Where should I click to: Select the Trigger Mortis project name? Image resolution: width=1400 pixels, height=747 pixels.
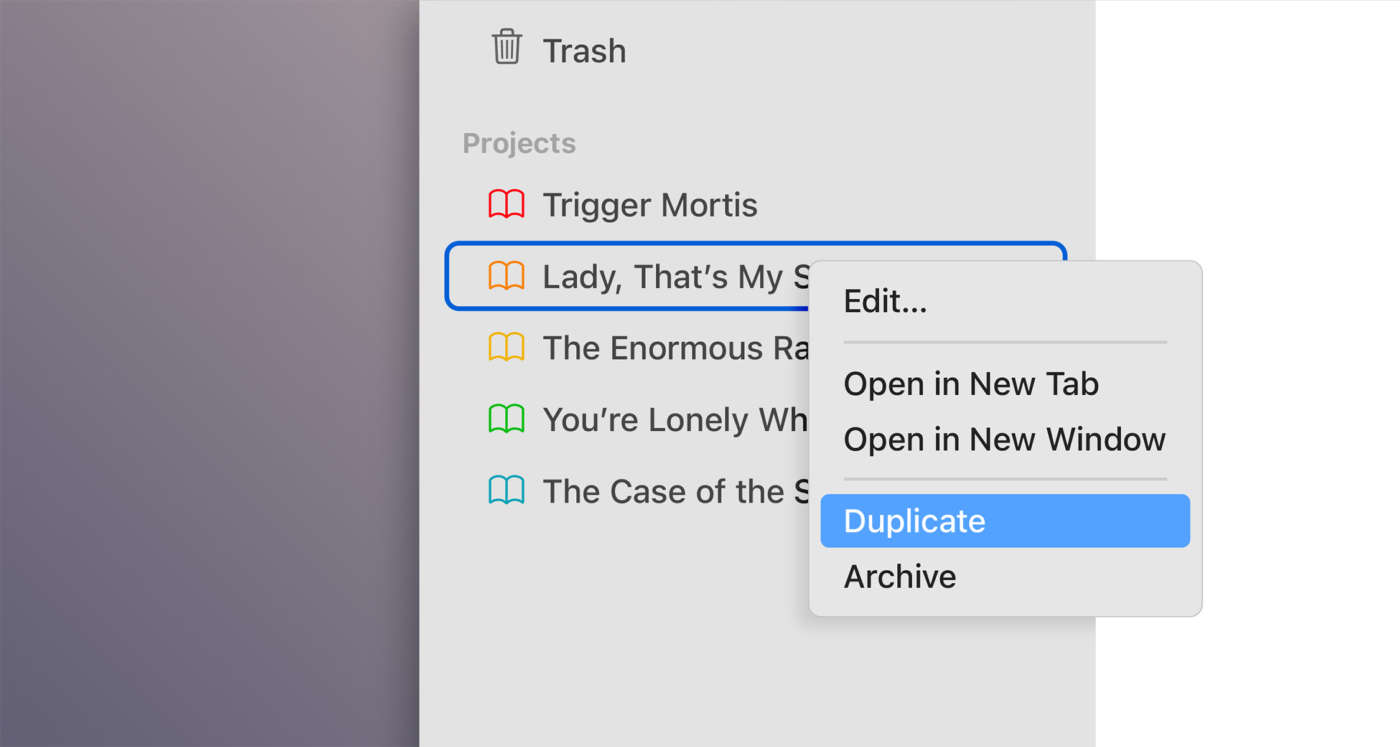[650, 205]
